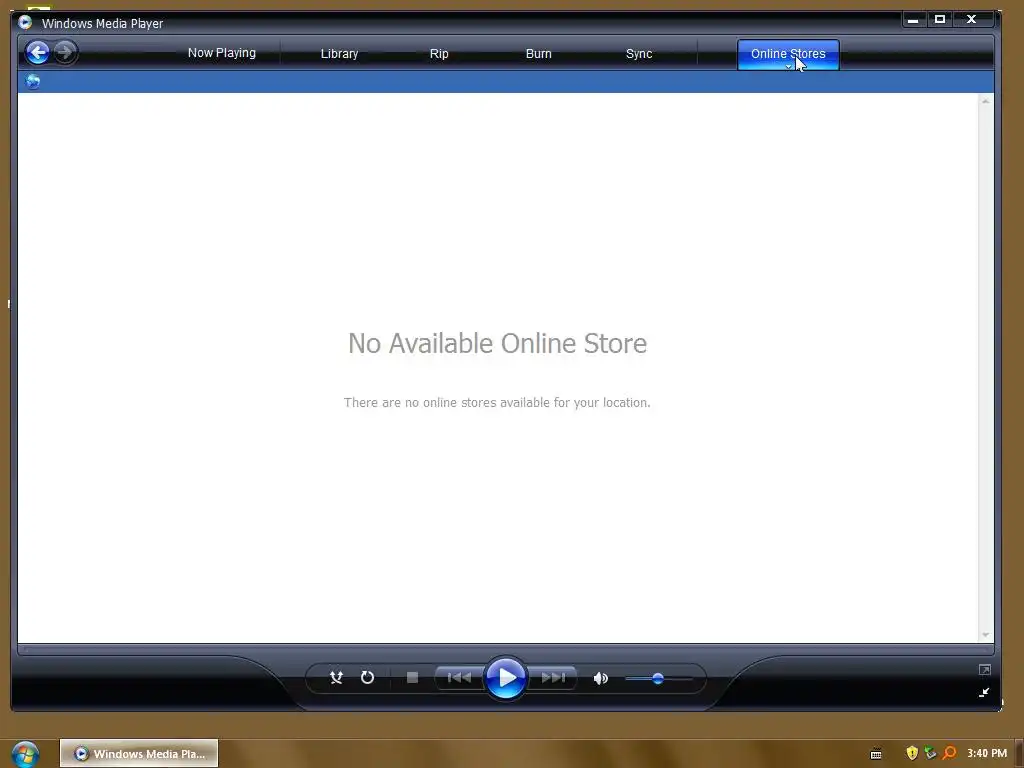The width and height of the screenshot is (1024, 768).
Task: Skip to the next track
Action: (x=553, y=678)
